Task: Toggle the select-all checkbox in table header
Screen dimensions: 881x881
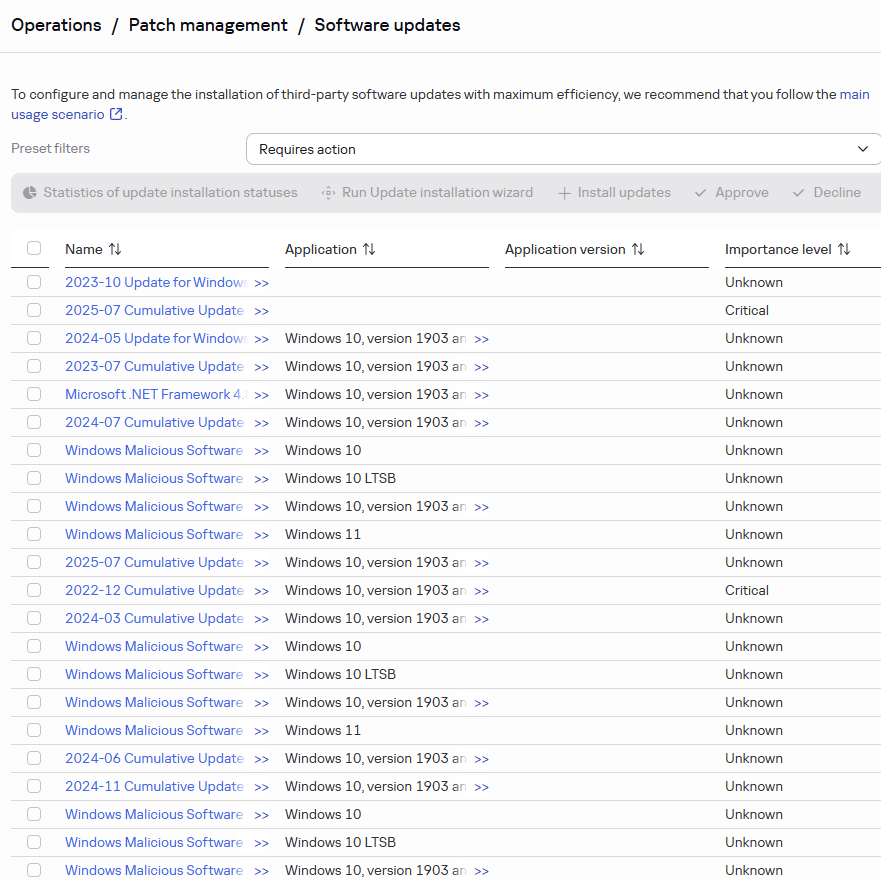Action: pyautogui.click(x=34, y=249)
